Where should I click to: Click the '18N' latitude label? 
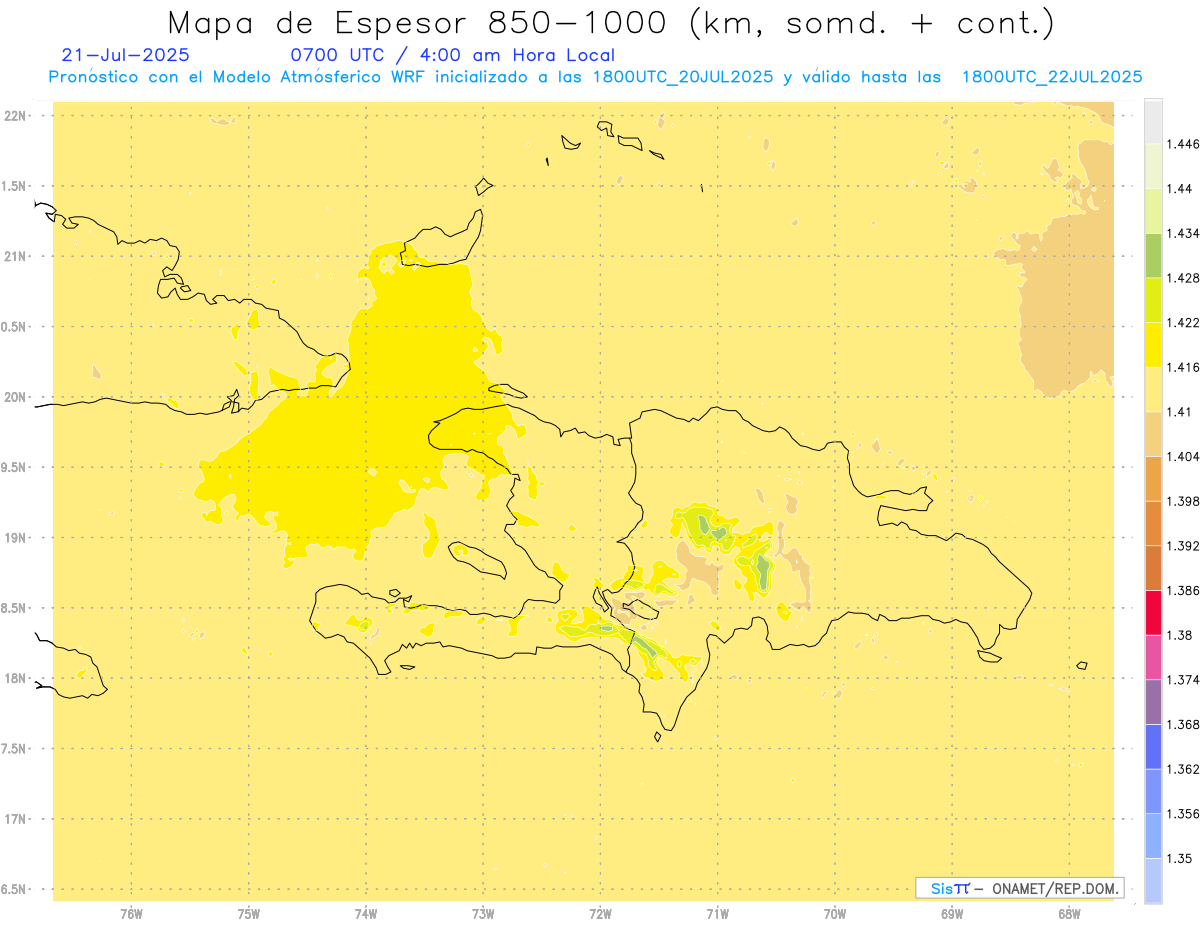click(17, 679)
